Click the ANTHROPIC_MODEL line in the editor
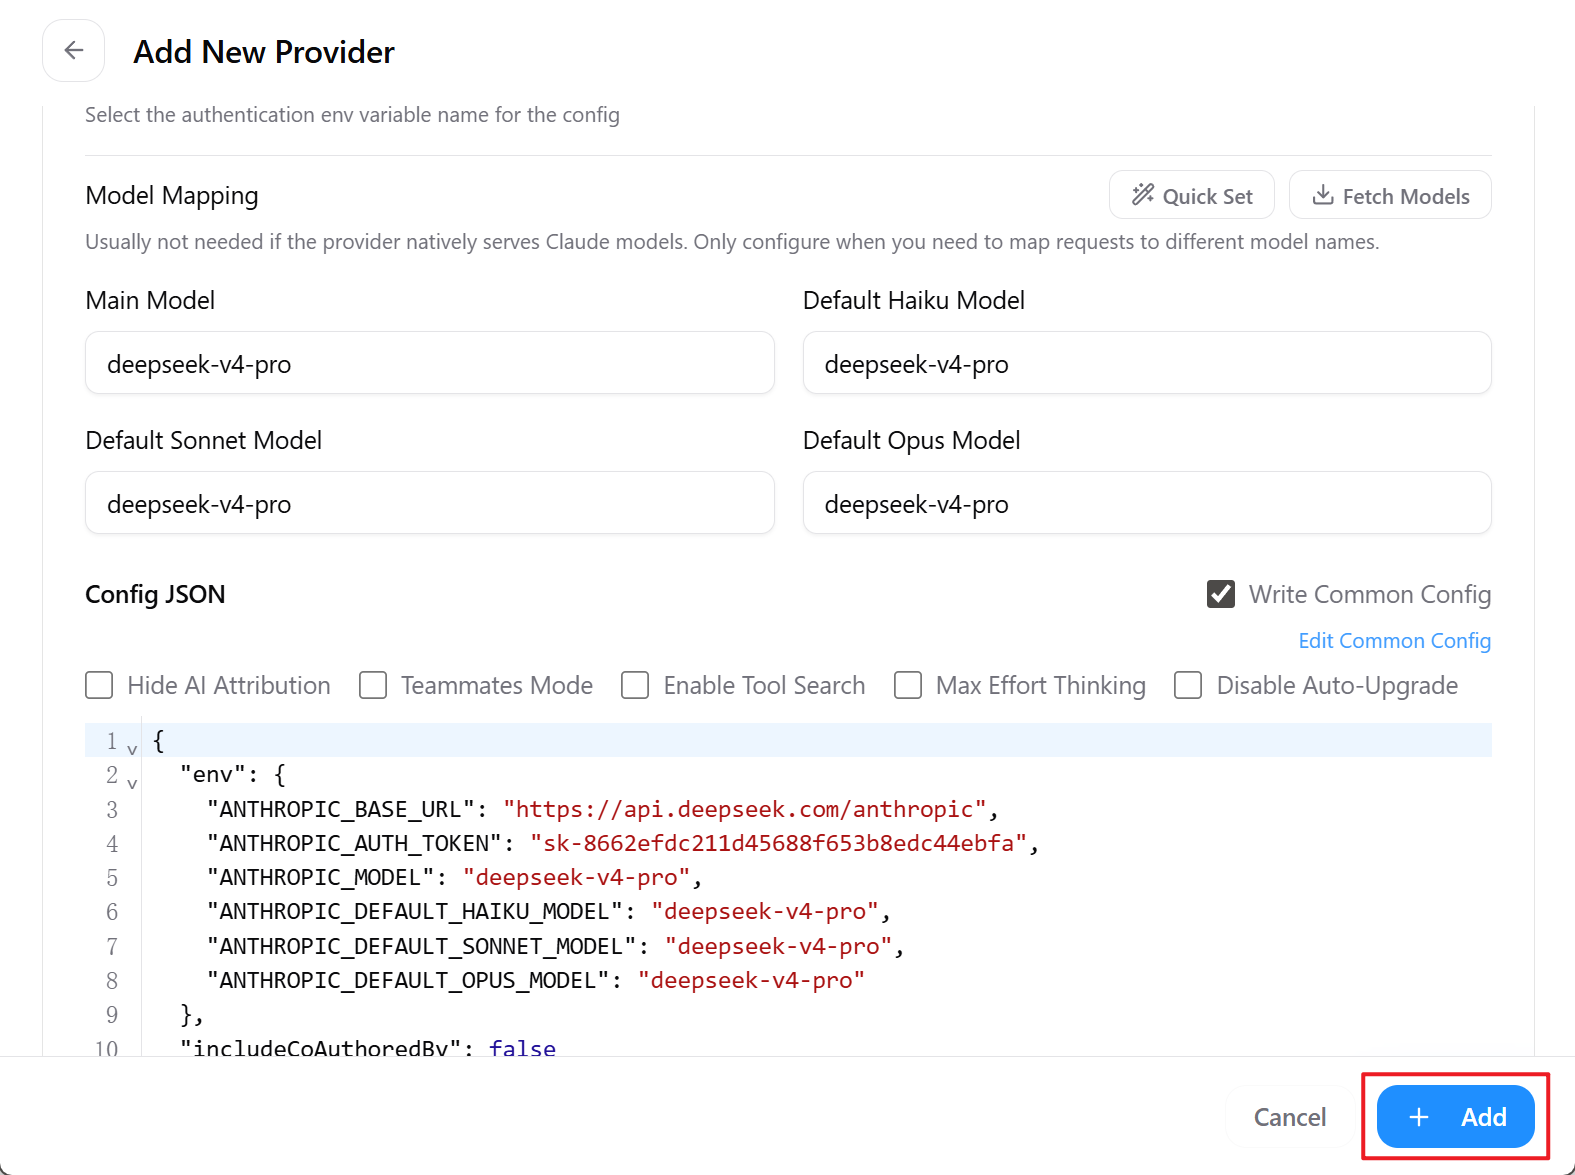Screen dimensions: 1575x1175 point(455,877)
